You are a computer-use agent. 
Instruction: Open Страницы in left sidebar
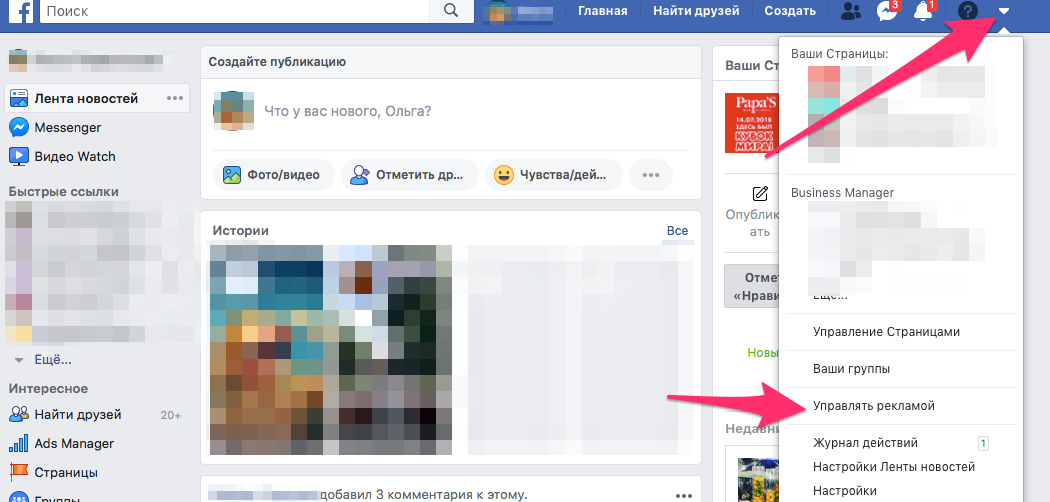click(54, 473)
